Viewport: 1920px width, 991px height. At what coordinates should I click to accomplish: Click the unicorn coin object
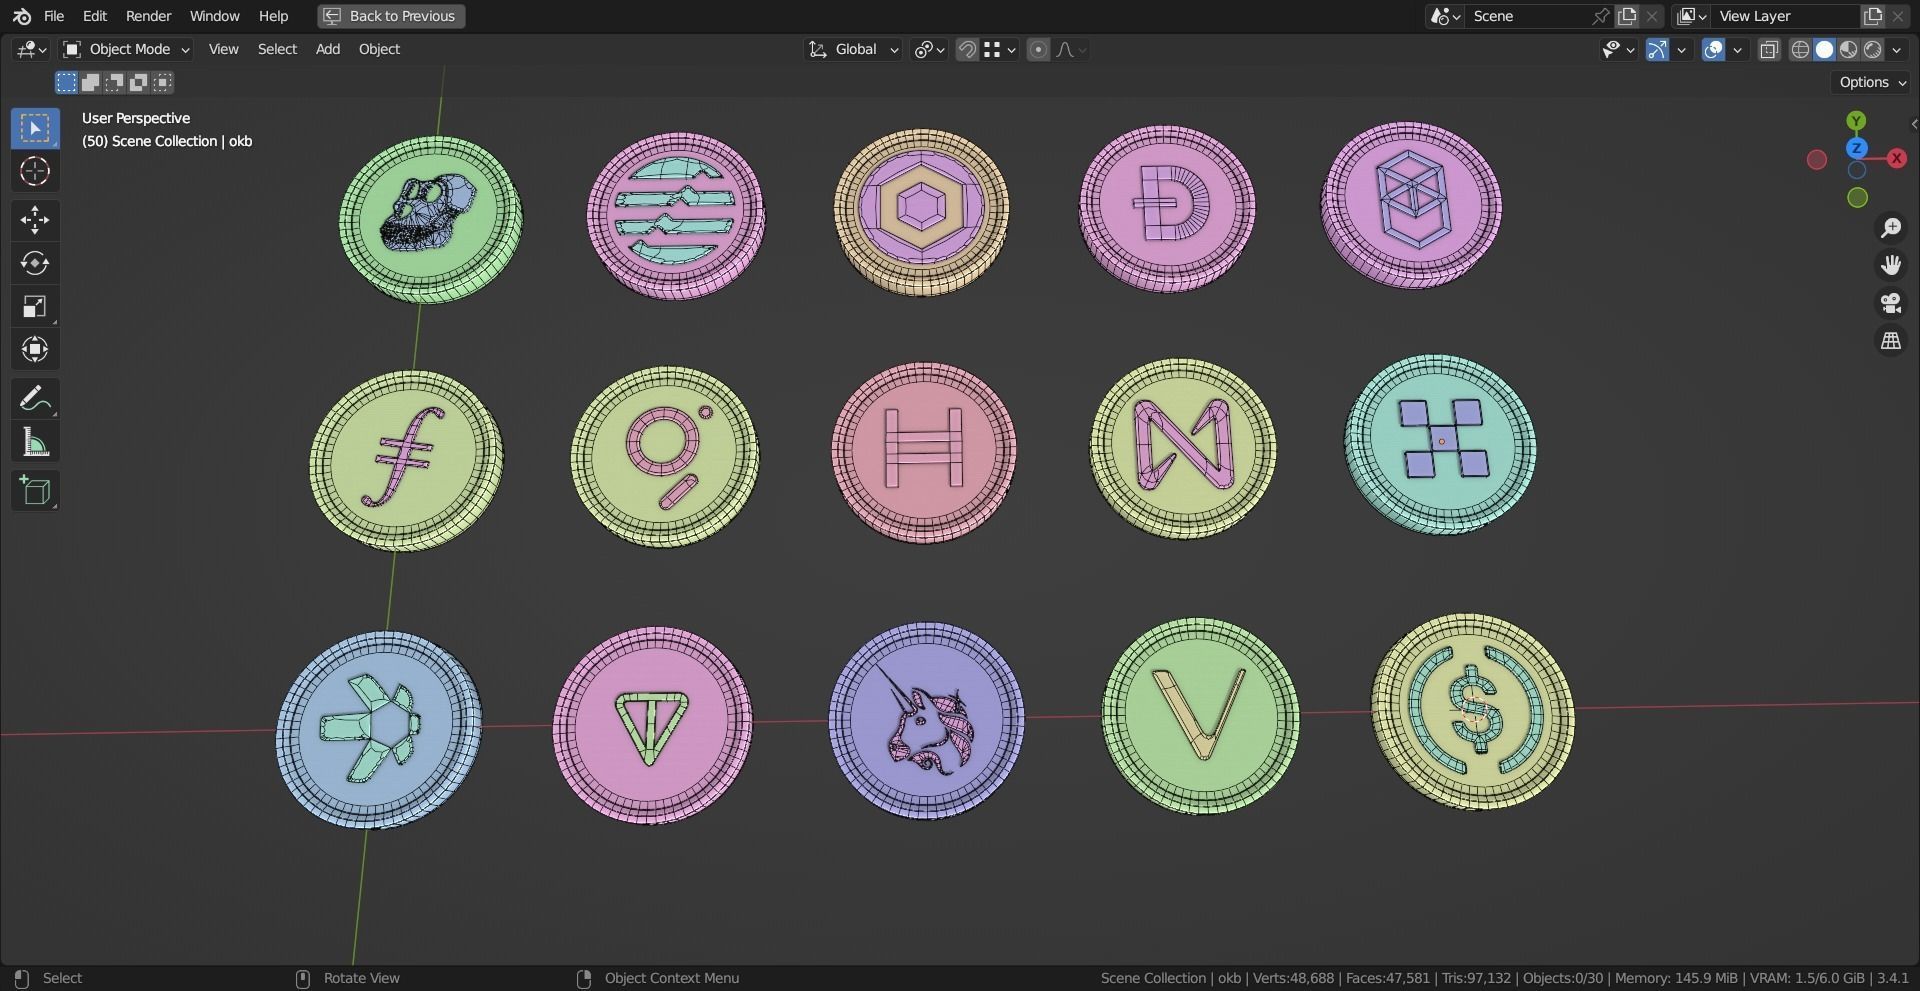tap(926, 721)
